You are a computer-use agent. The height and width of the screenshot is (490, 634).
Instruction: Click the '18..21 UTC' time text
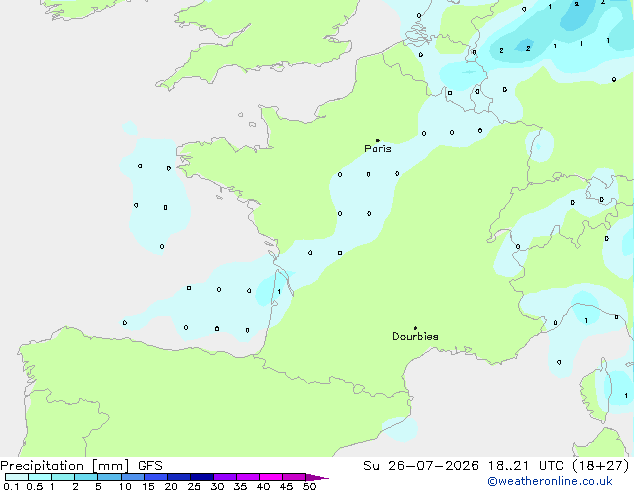525,466
